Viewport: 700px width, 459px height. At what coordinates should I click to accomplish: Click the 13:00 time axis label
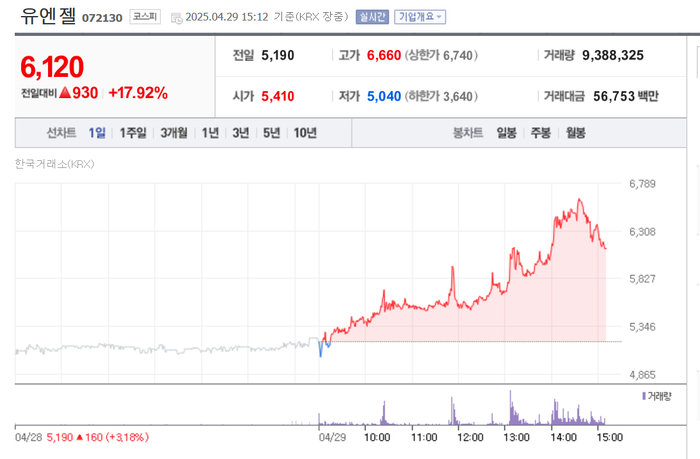click(x=517, y=437)
